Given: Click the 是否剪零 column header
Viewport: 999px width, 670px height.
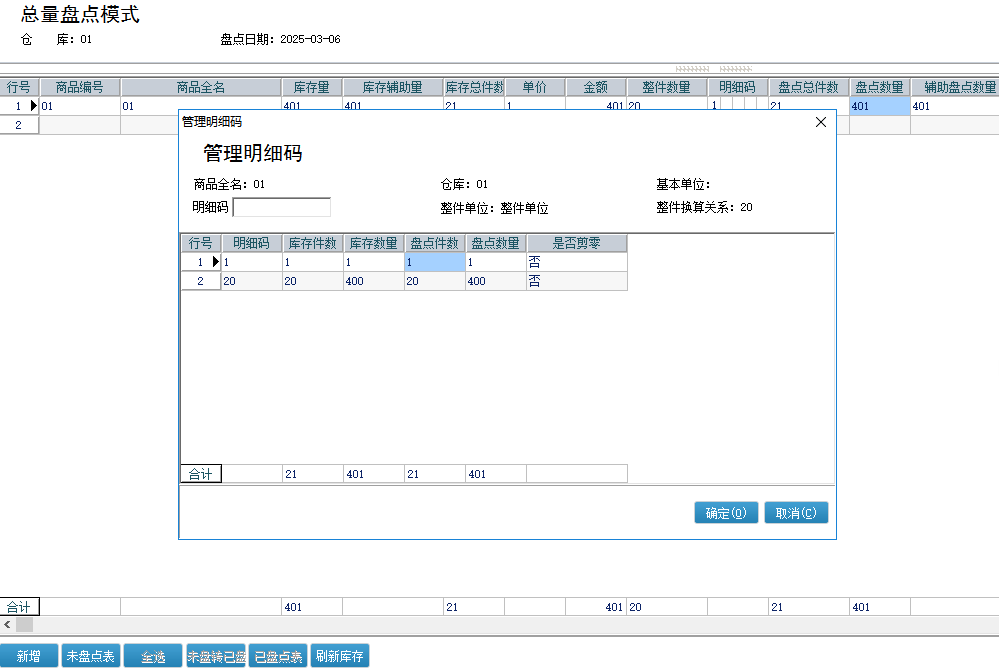Looking at the screenshot, I should coord(577,243).
